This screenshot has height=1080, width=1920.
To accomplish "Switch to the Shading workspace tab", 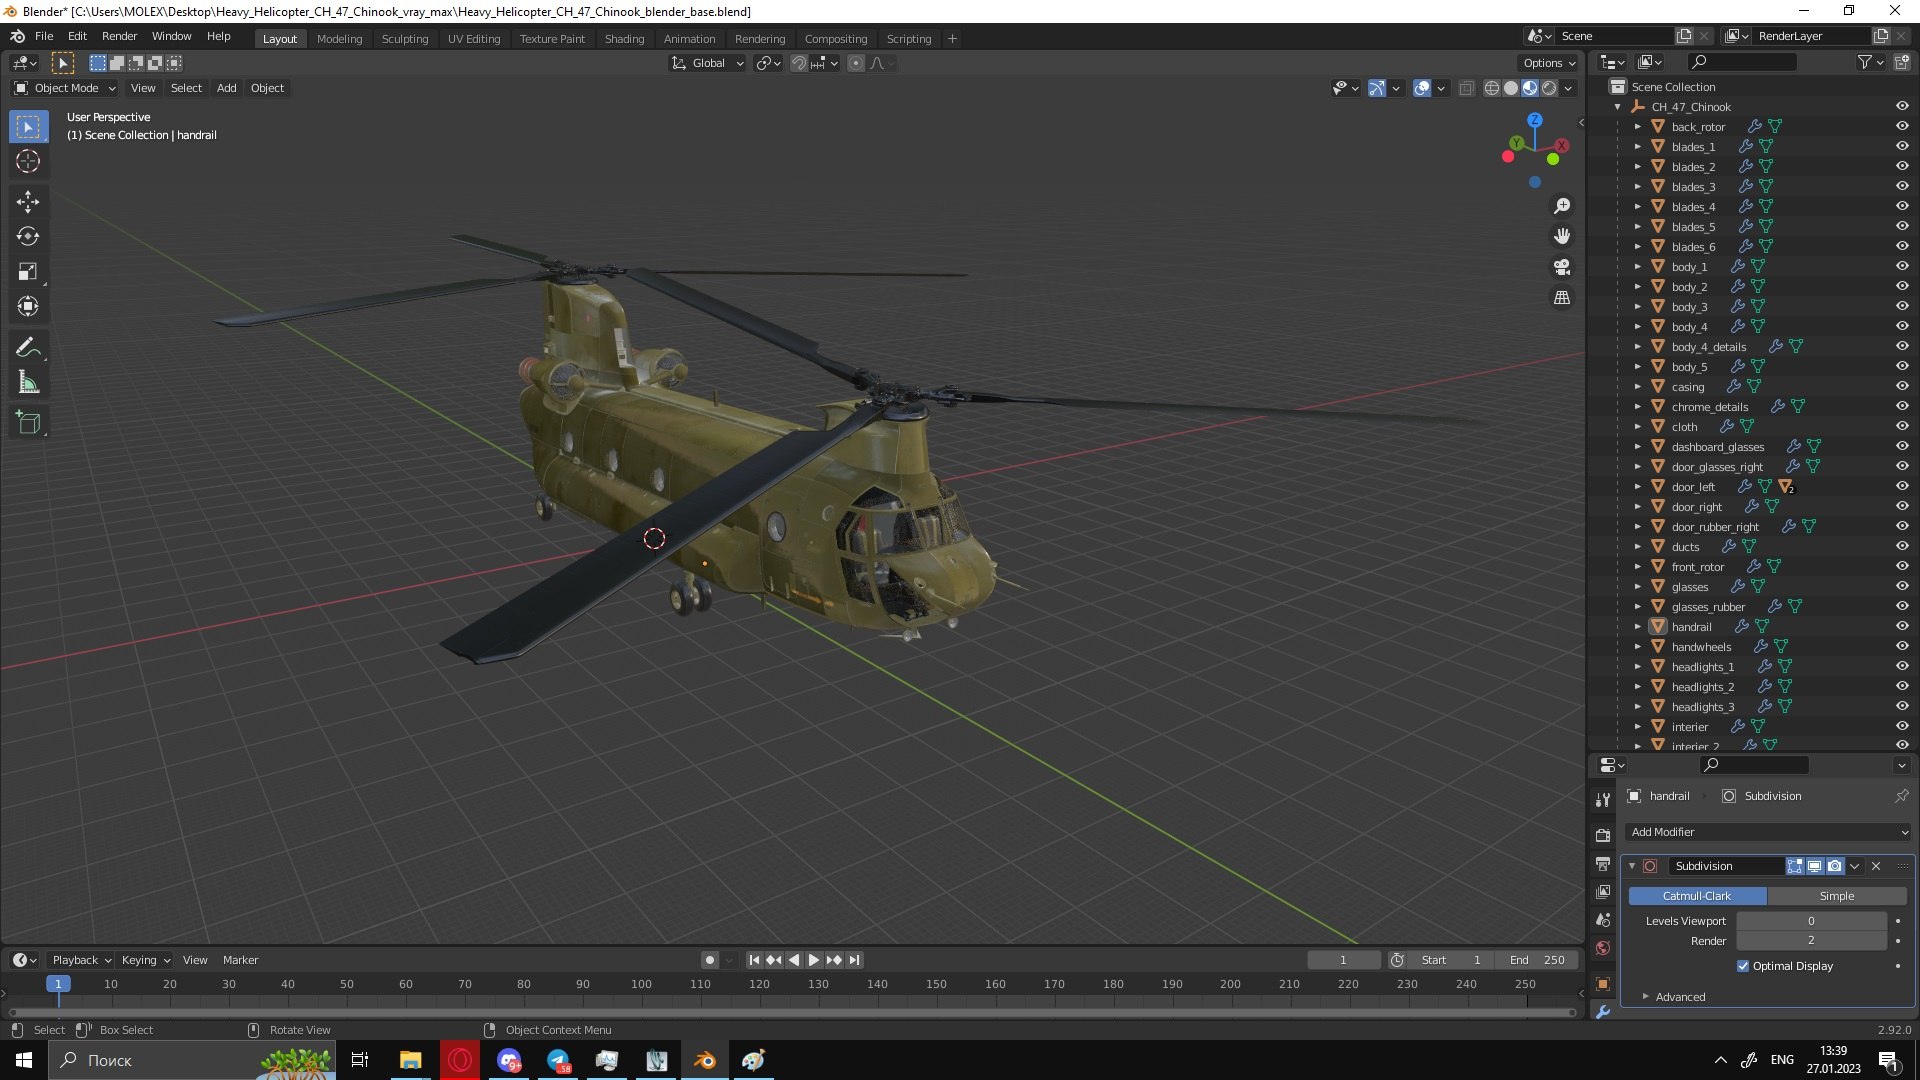I will tap(624, 39).
